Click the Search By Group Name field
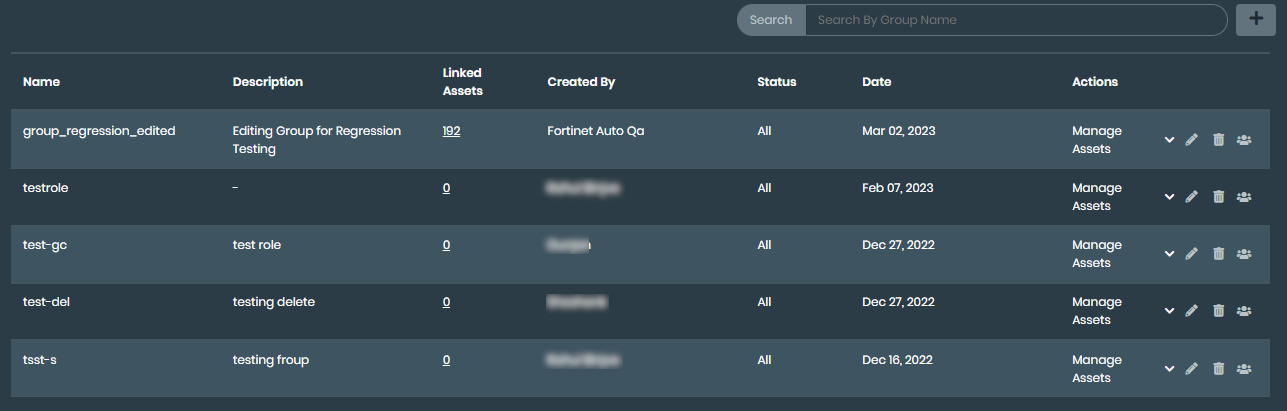This screenshot has height=411, width=1287. [1015, 20]
